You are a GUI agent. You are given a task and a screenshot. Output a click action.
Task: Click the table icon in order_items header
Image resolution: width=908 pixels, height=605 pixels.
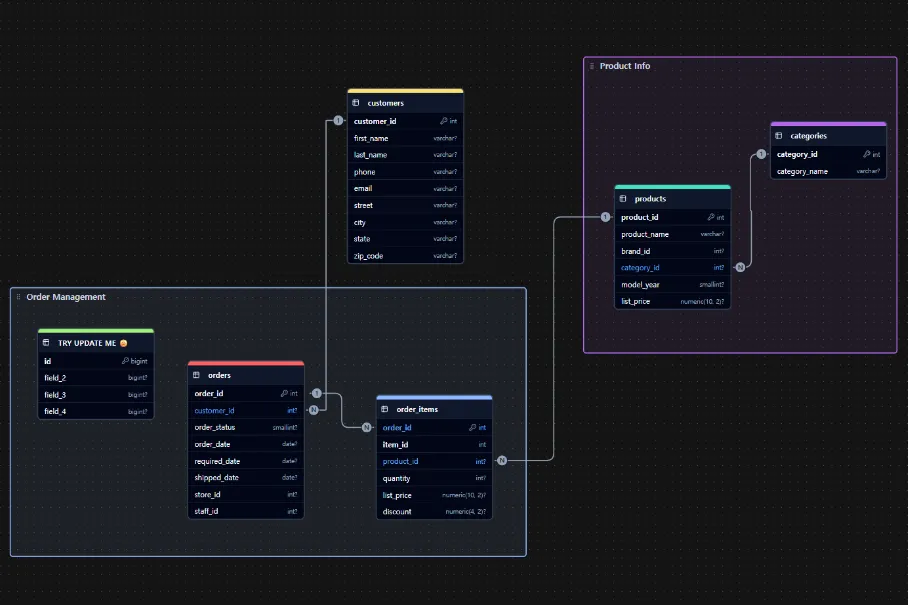[385, 409]
